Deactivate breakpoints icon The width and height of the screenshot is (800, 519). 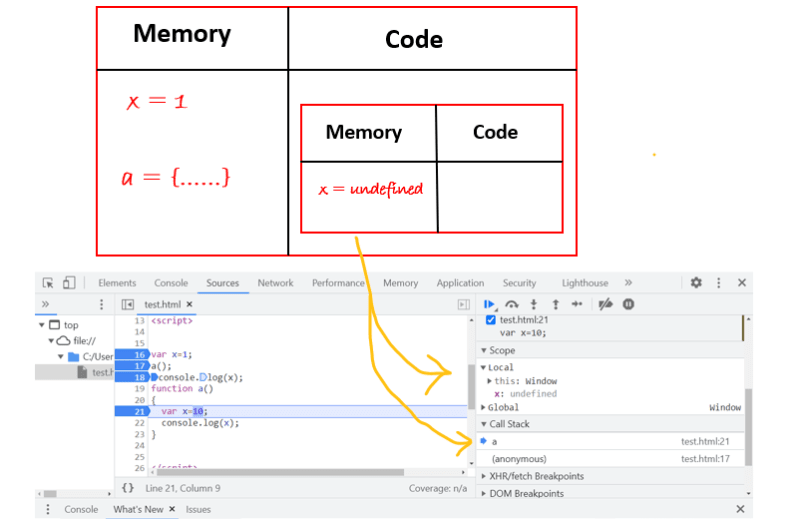pyautogui.click(x=605, y=305)
